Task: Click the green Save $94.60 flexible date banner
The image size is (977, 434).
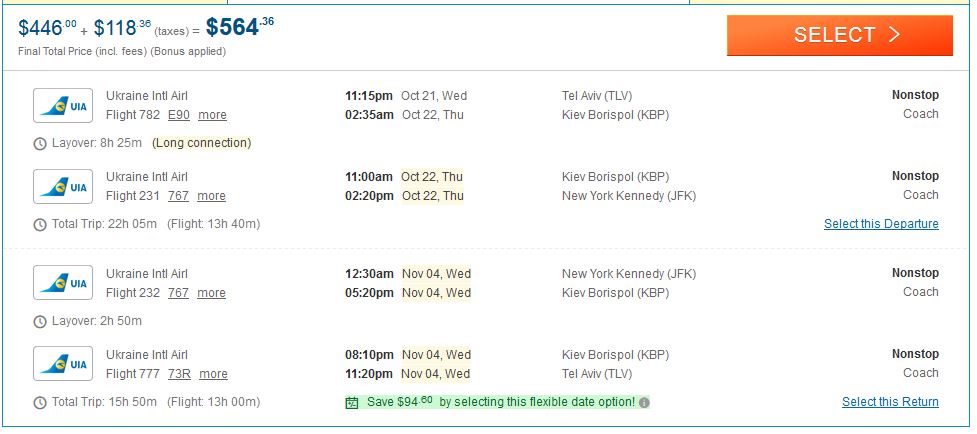Action: [490, 402]
